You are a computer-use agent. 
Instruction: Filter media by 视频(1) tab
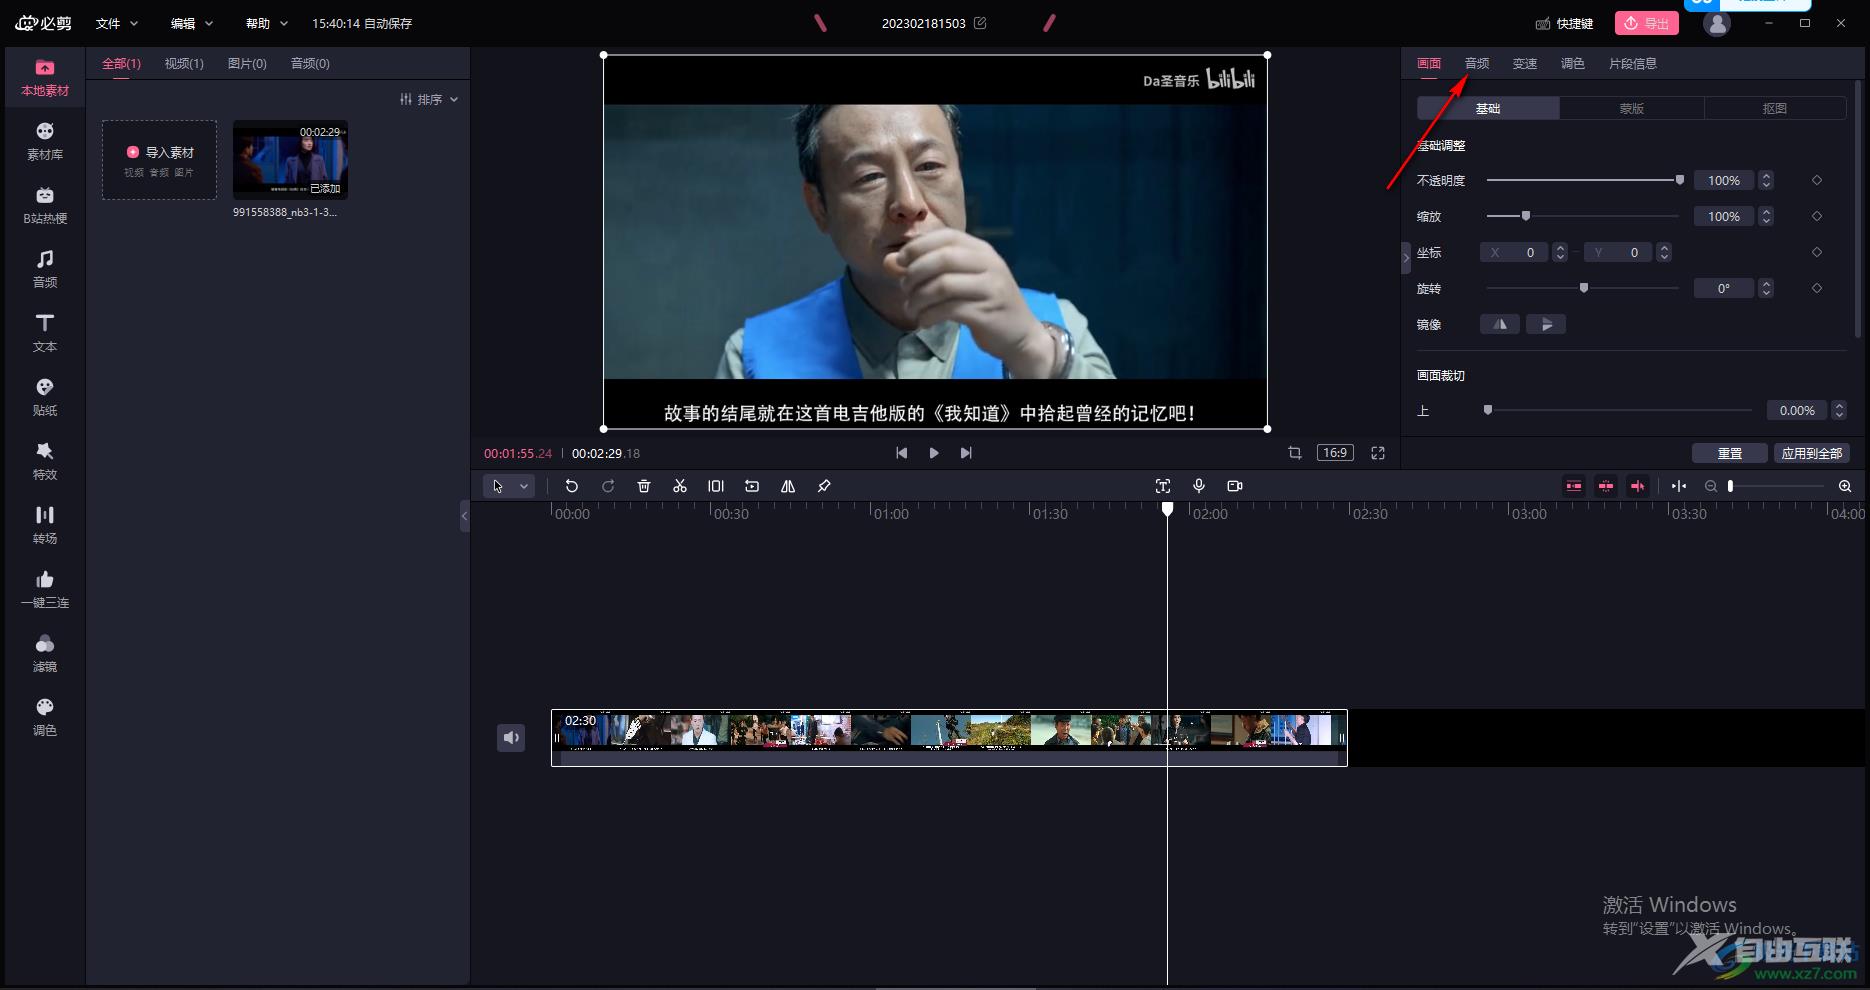184,63
